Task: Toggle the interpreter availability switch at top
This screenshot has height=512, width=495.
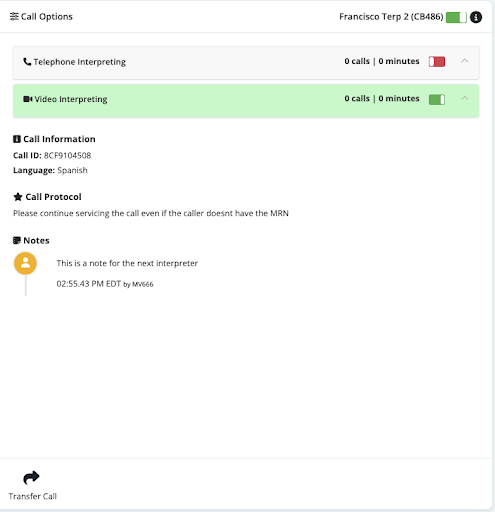Action: click(456, 17)
